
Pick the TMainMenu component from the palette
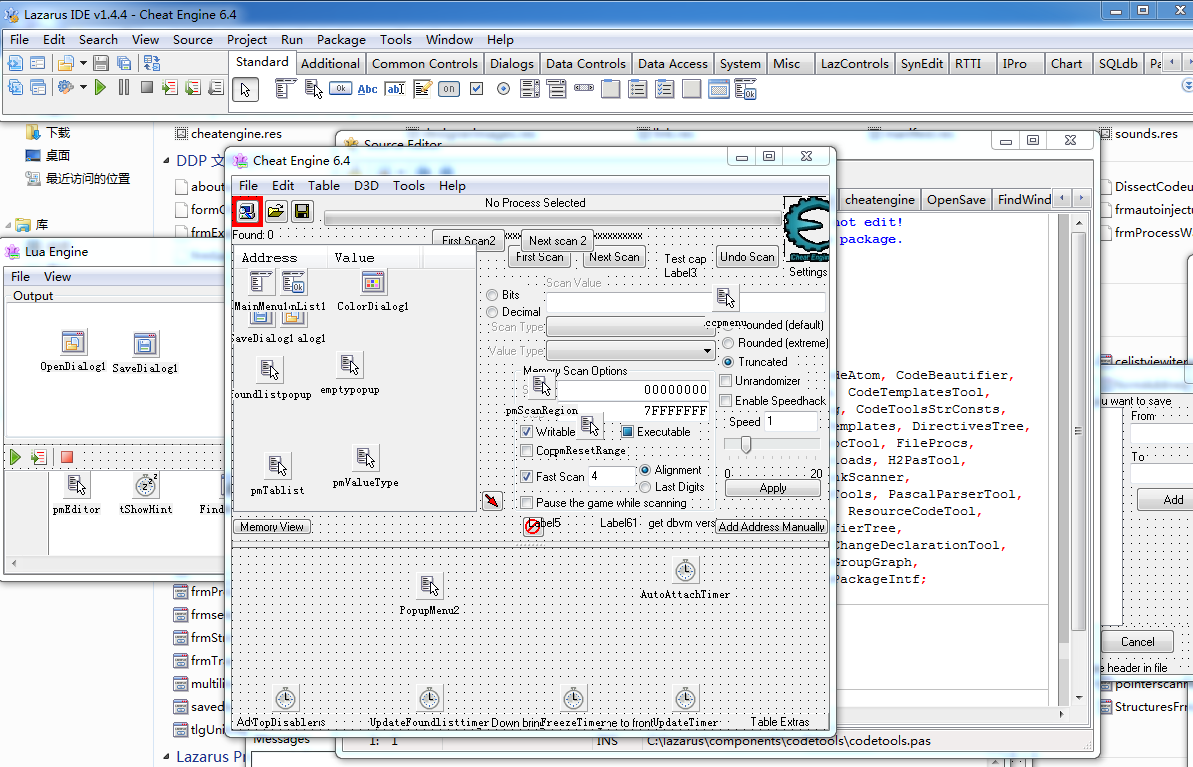285,89
